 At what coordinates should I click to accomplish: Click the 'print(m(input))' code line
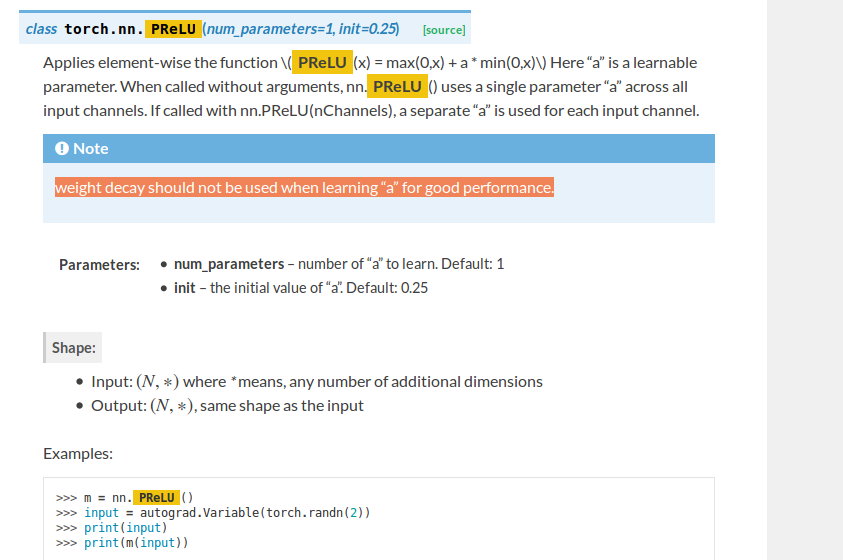(x=136, y=543)
